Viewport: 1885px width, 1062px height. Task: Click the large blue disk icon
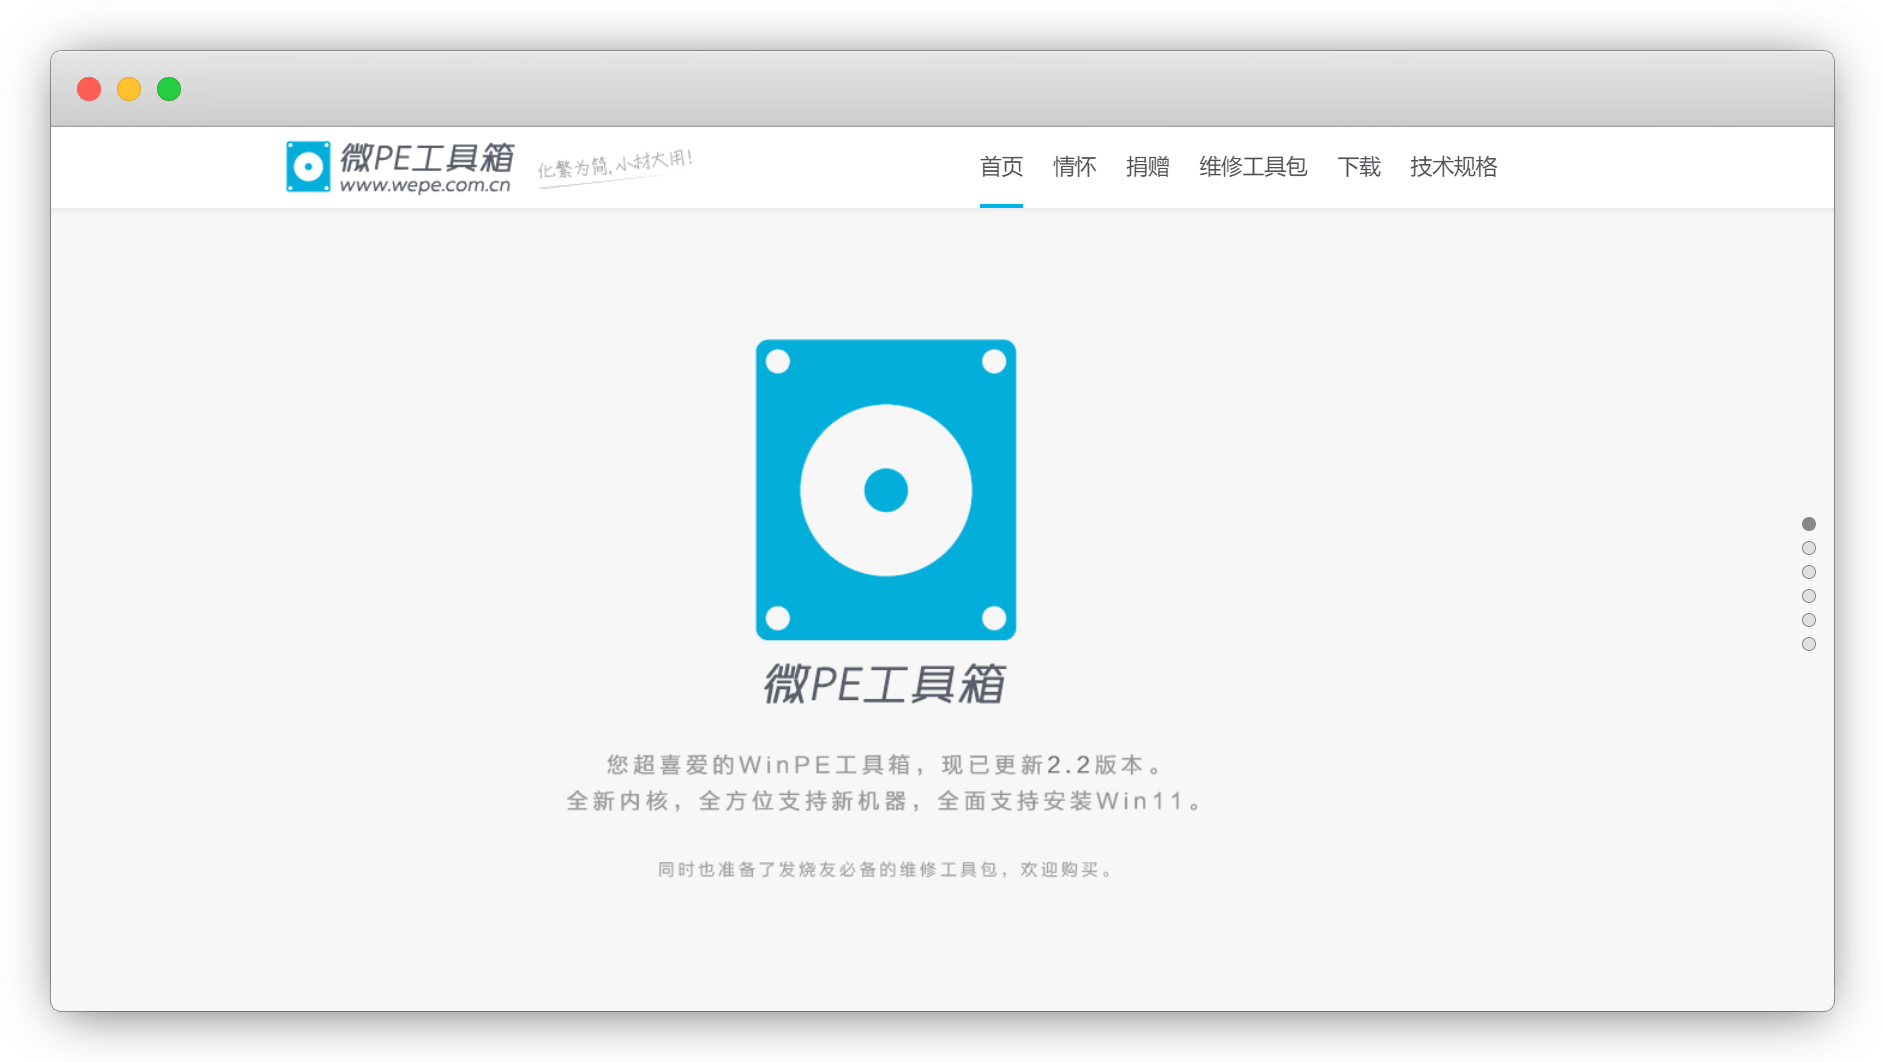(885, 489)
